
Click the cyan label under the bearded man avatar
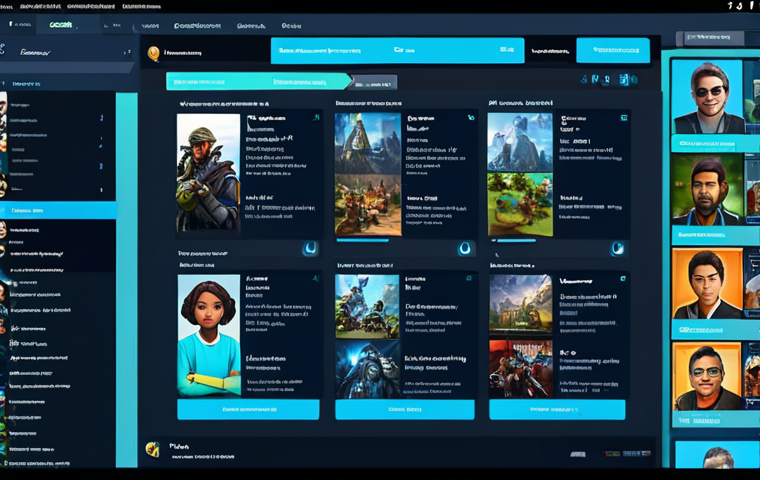point(715,235)
